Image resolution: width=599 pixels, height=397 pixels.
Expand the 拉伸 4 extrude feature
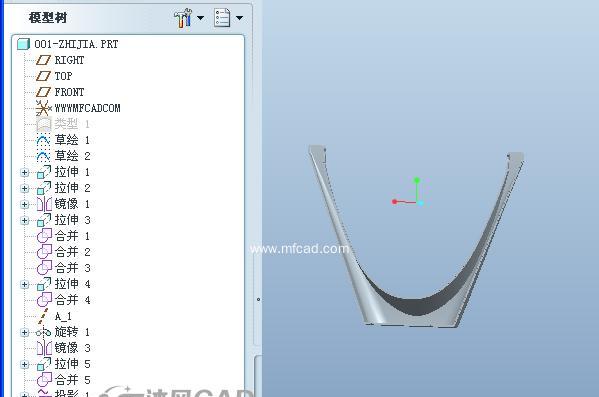point(24,285)
